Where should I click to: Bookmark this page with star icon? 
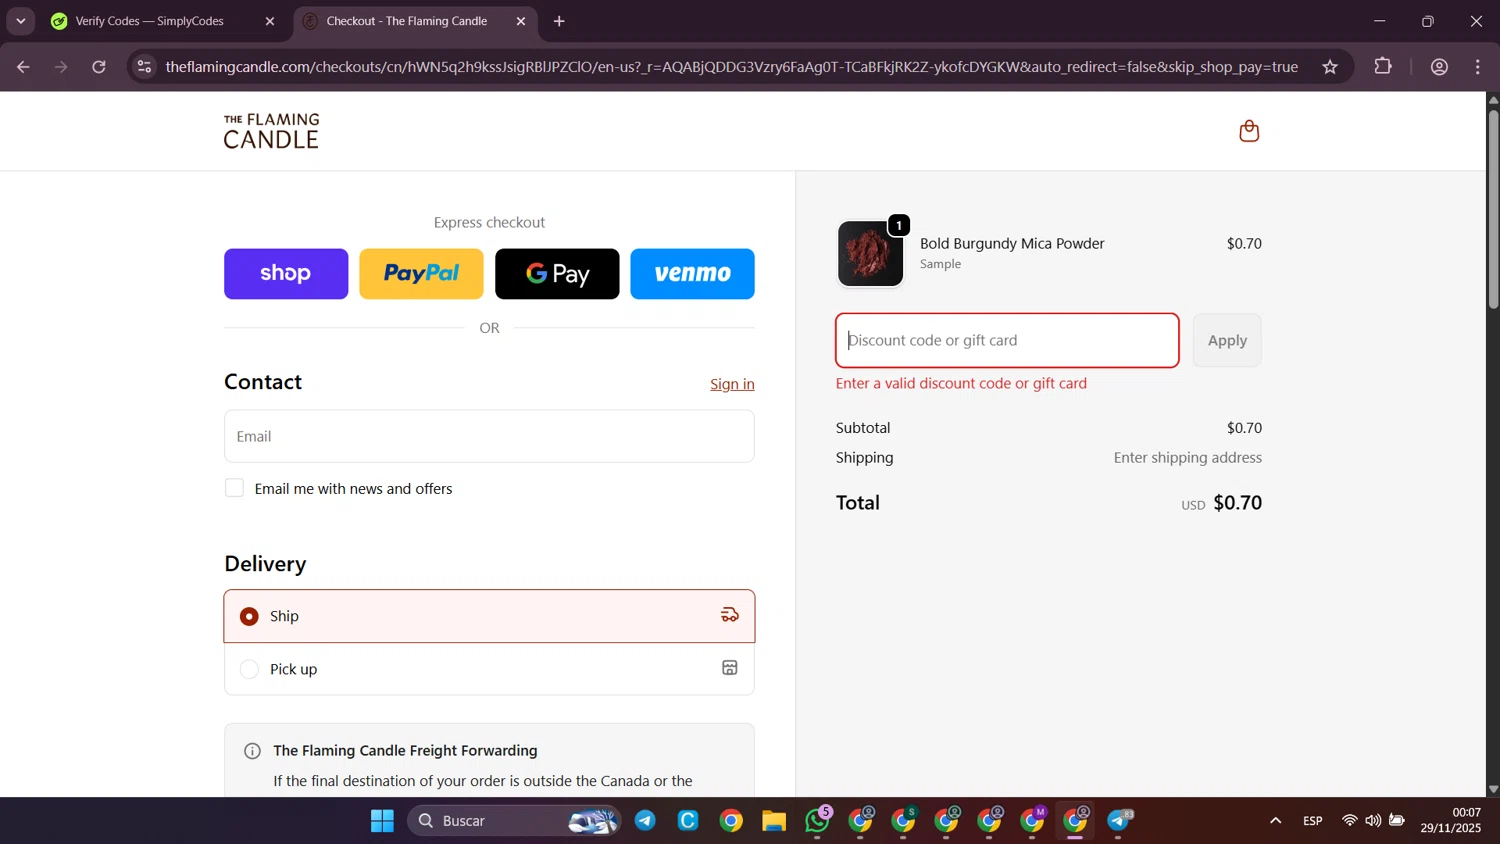(x=1330, y=67)
